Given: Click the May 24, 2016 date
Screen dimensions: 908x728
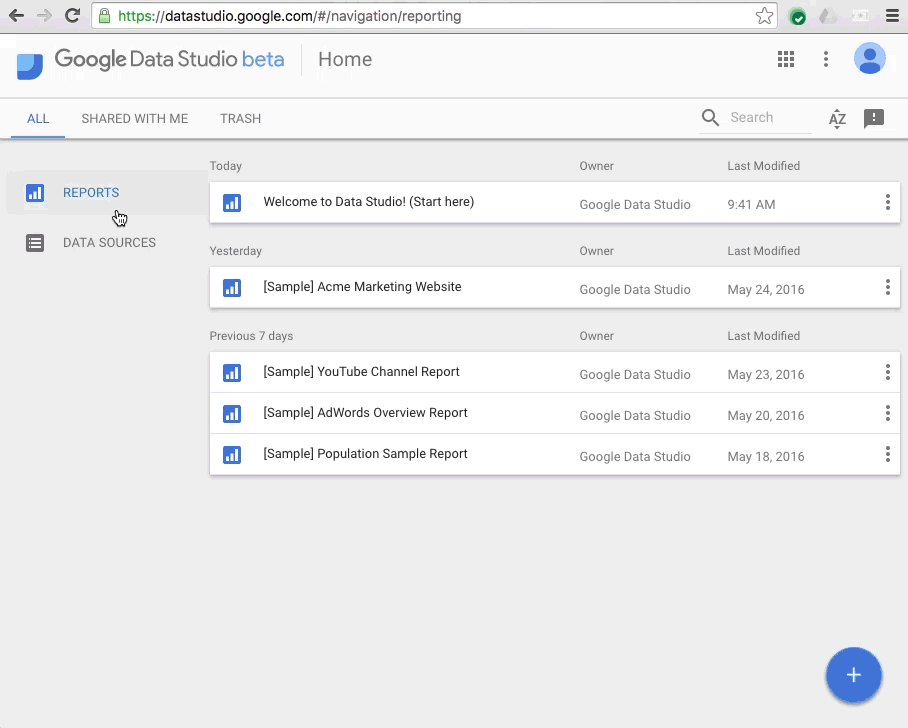Looking at the screenshot, I should coord(766,290).
